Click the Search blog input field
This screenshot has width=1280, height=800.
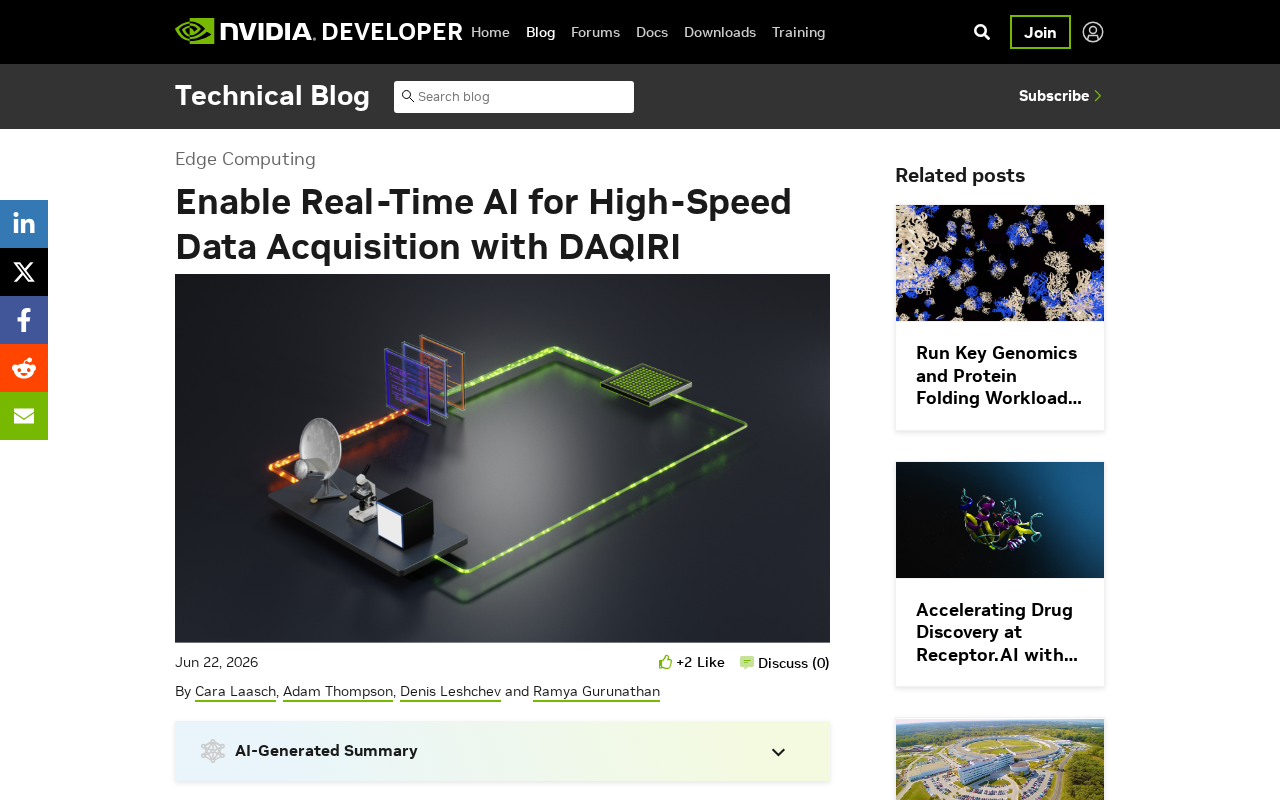[x=514, y=97]
